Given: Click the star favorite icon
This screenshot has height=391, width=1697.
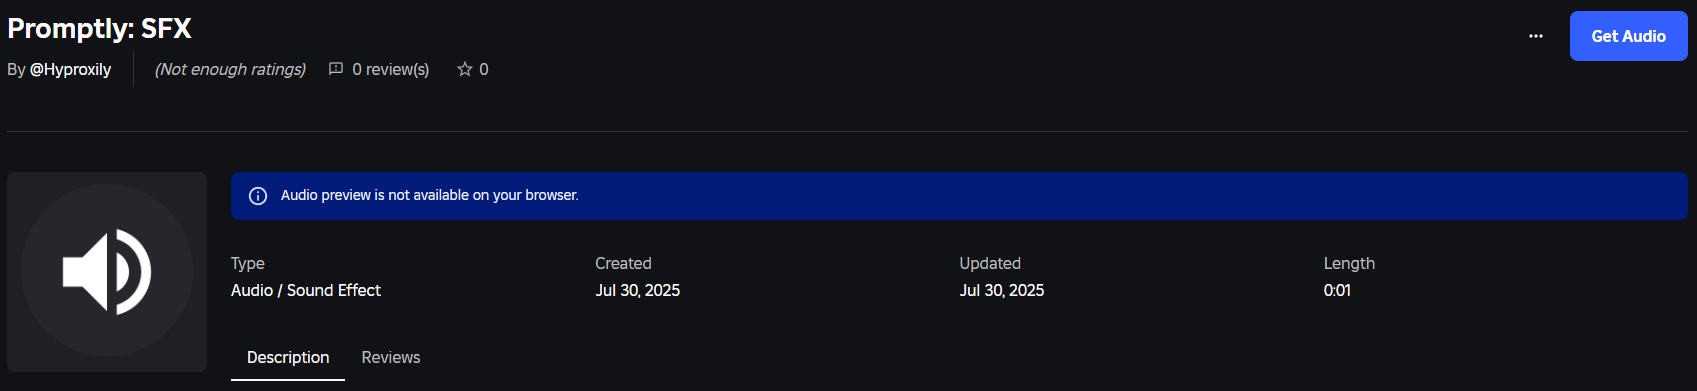Looking at the screenshot, I should pyautogui.click(x=465, y=69).
